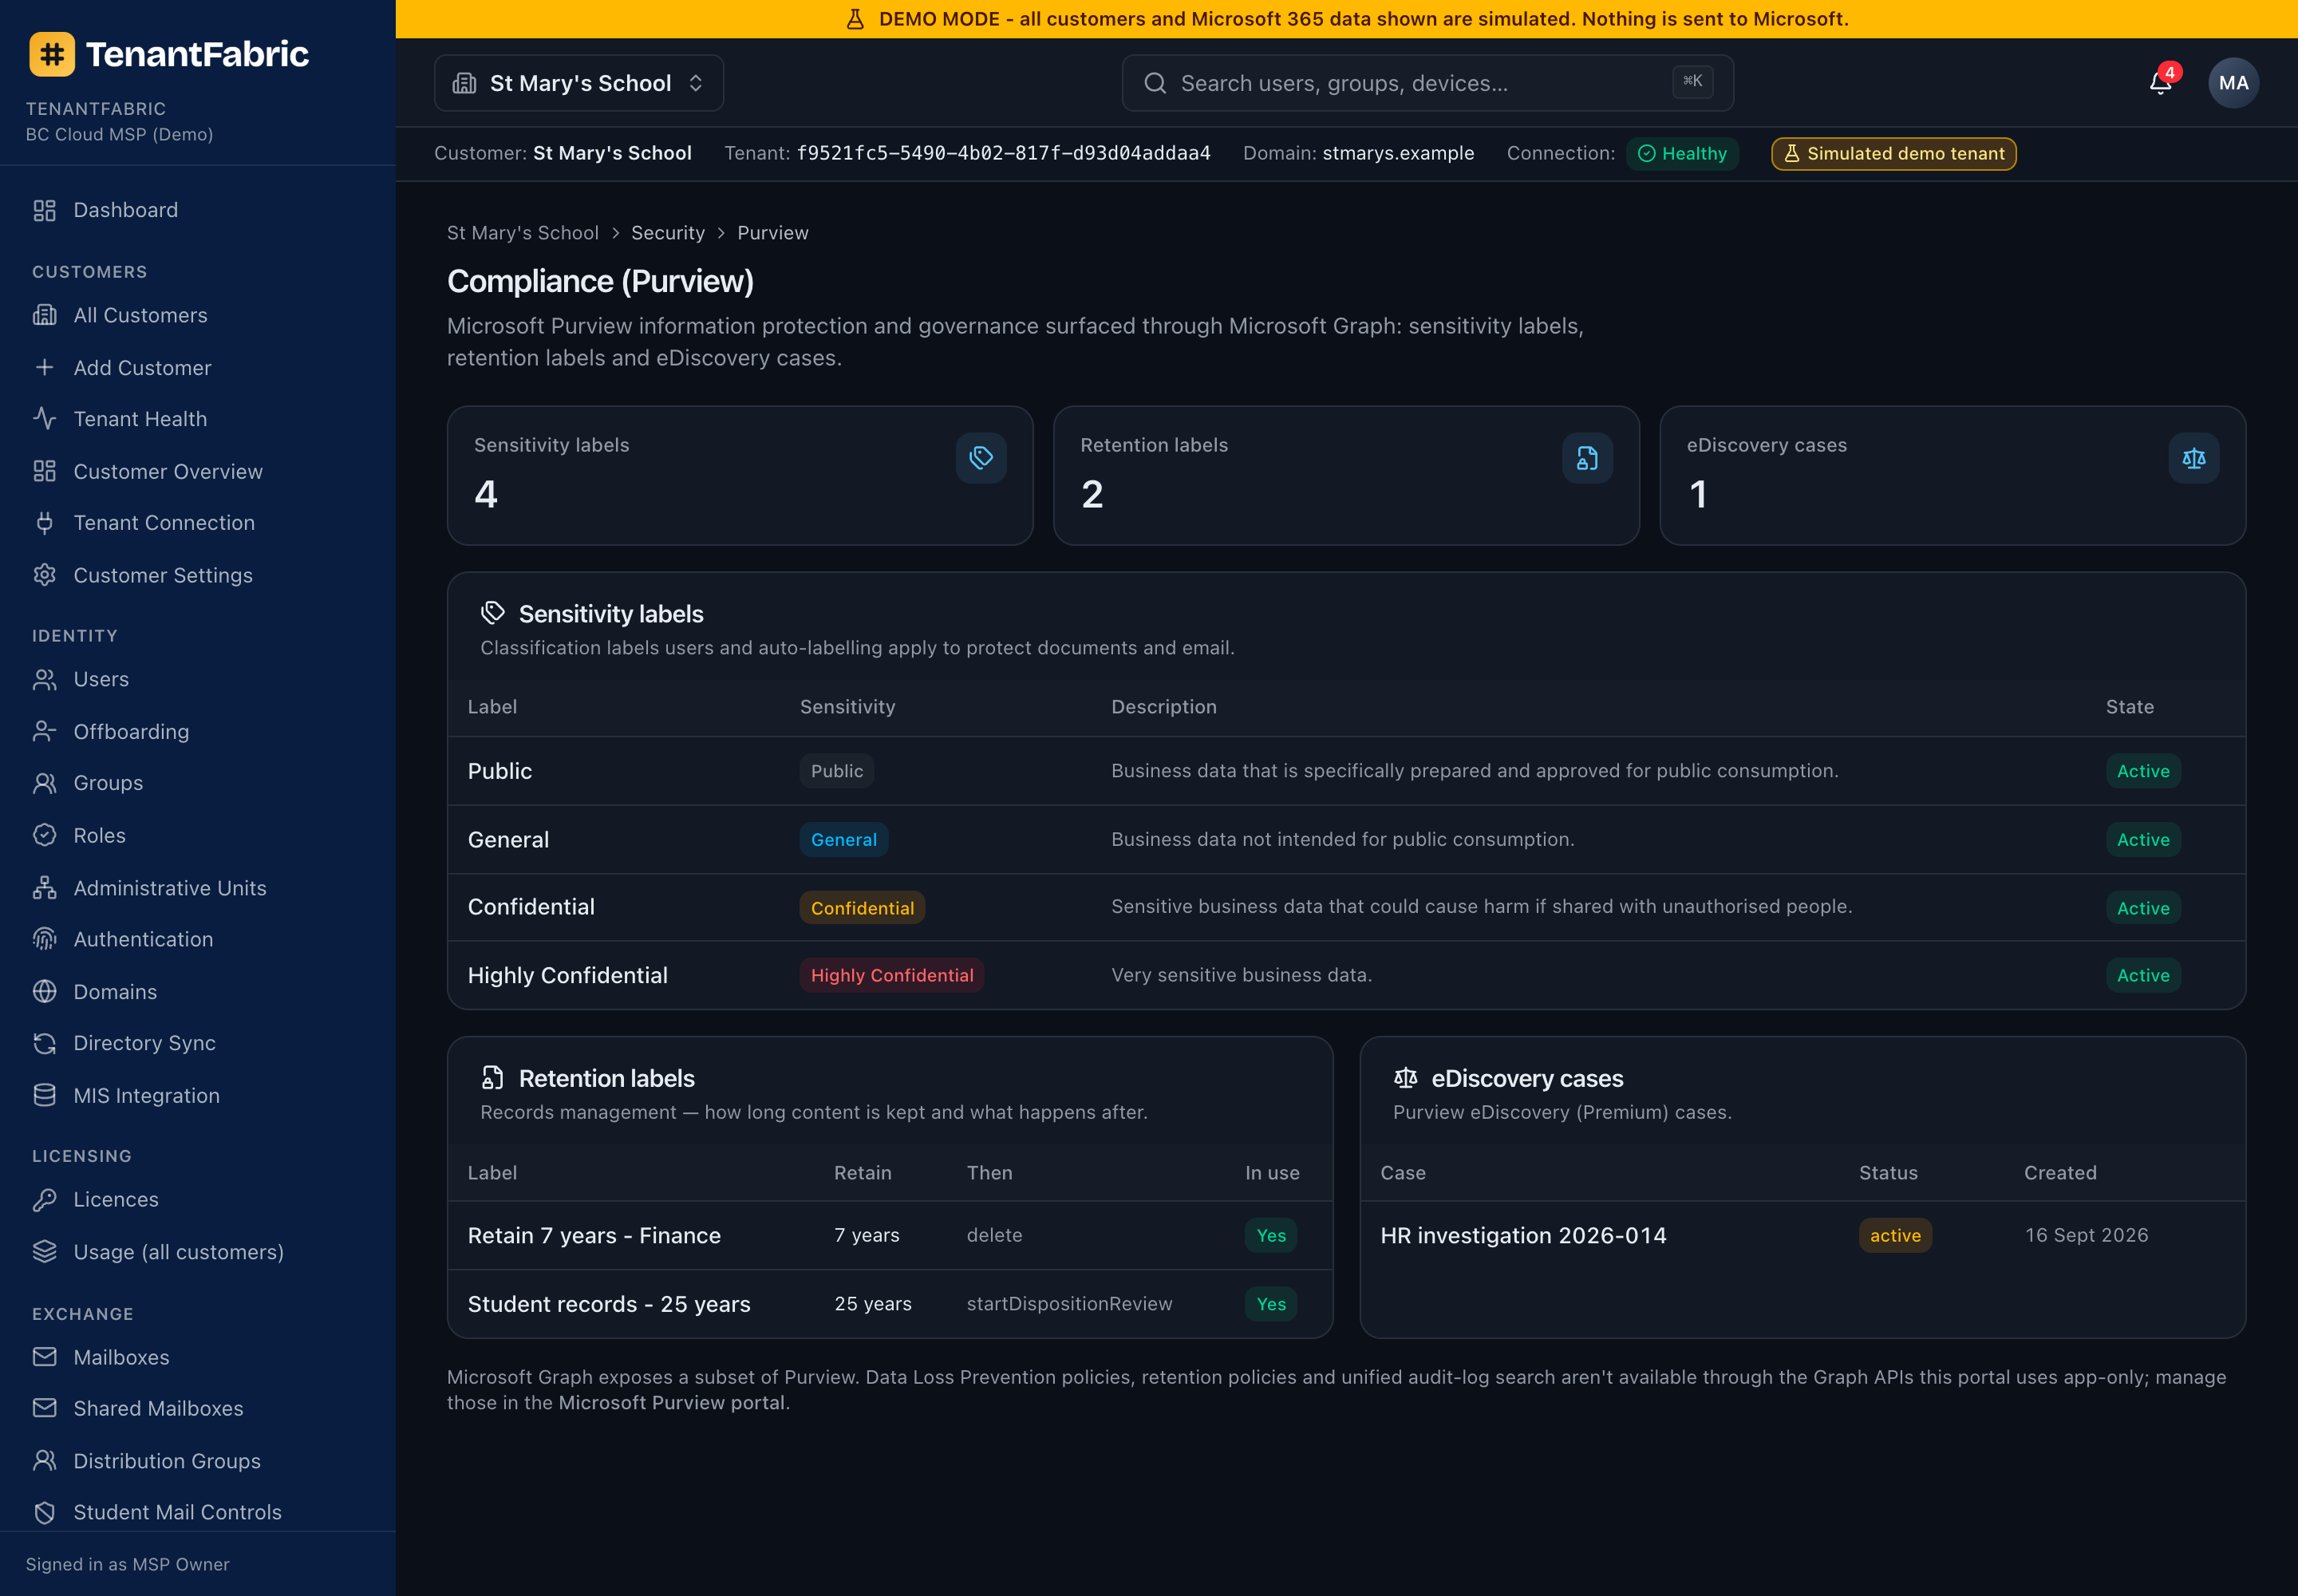
Task: Click the Add Customer plus icon
Action: coord(45,367)
